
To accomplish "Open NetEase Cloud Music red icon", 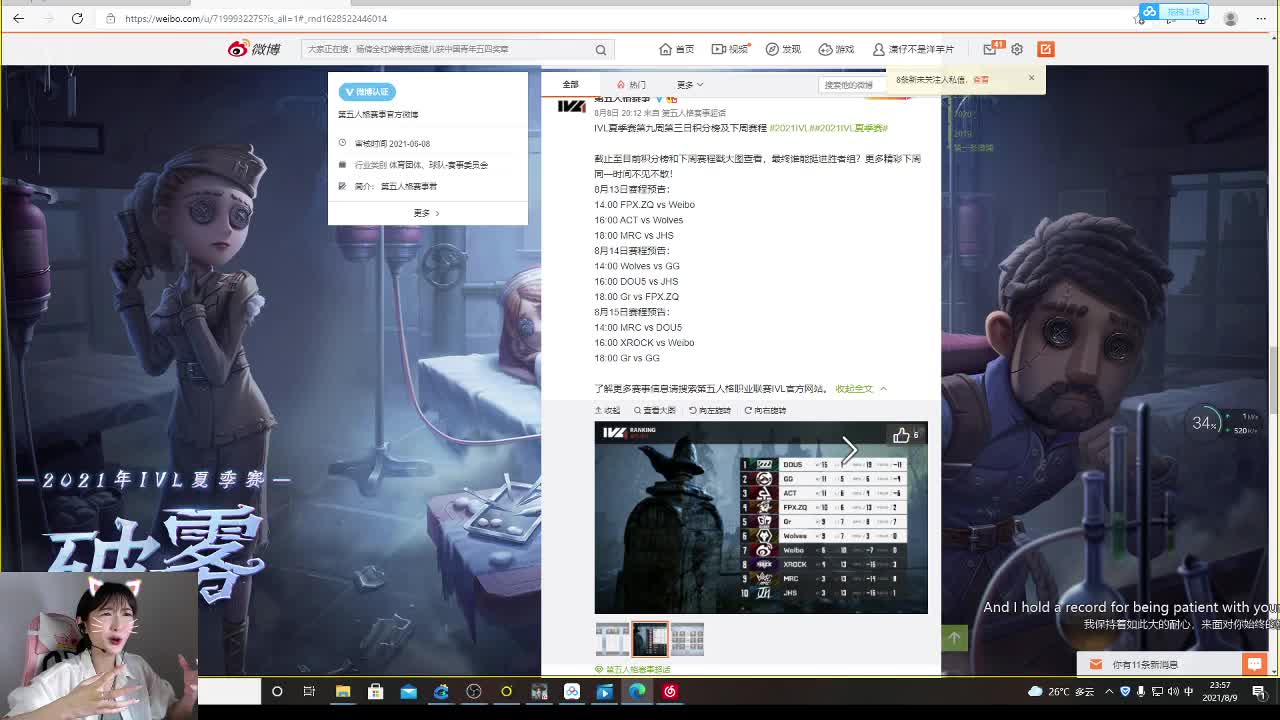I will pos(670,691).
